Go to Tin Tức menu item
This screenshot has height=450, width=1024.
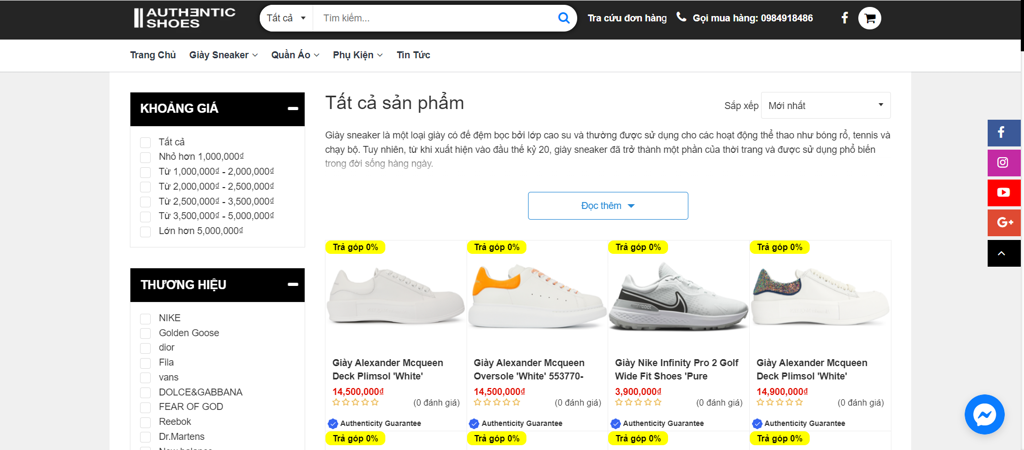[413, 55]
